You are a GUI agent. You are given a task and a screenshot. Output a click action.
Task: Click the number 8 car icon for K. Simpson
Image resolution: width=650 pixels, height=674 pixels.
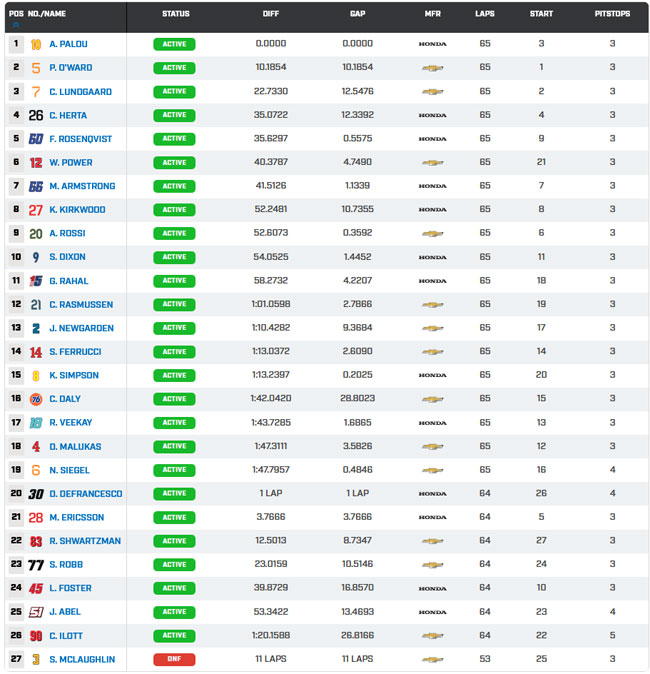coord(36,376)
